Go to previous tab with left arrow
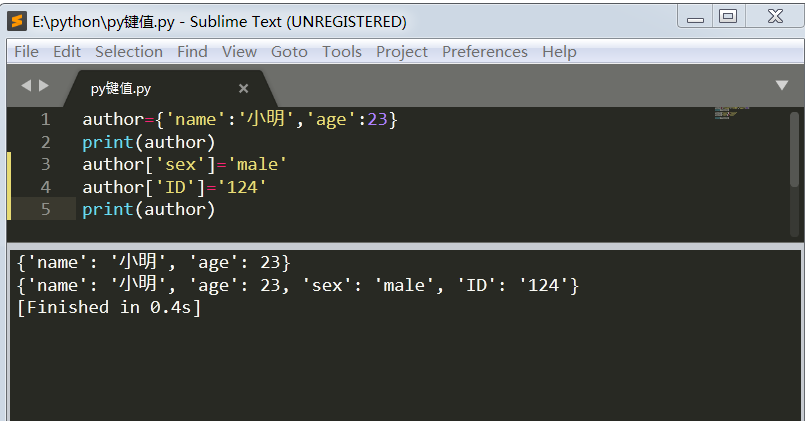Screen dimensions: 805x421 (26, 86)
